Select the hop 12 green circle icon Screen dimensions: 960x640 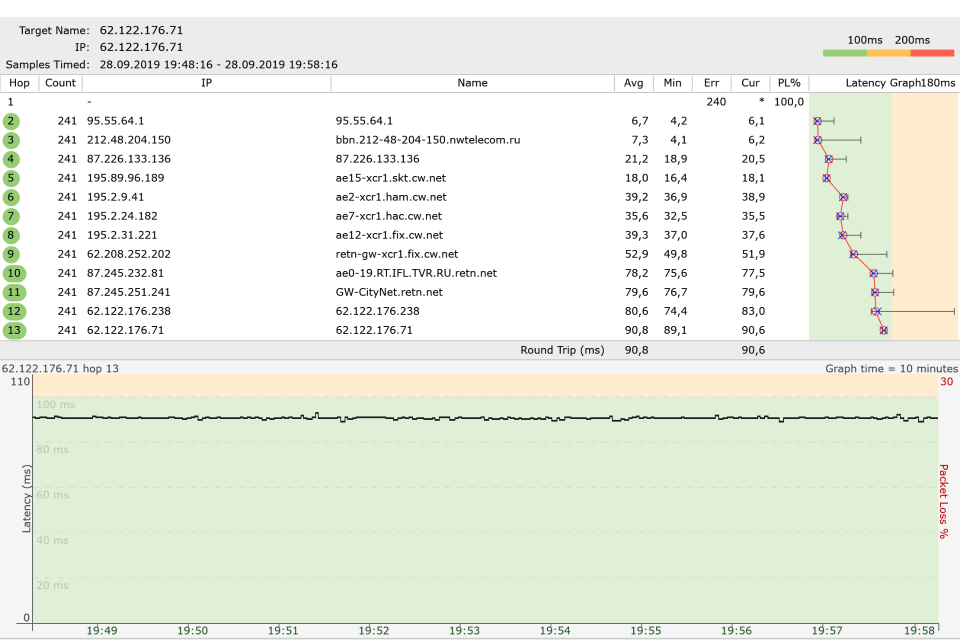(x=14, y=311)
